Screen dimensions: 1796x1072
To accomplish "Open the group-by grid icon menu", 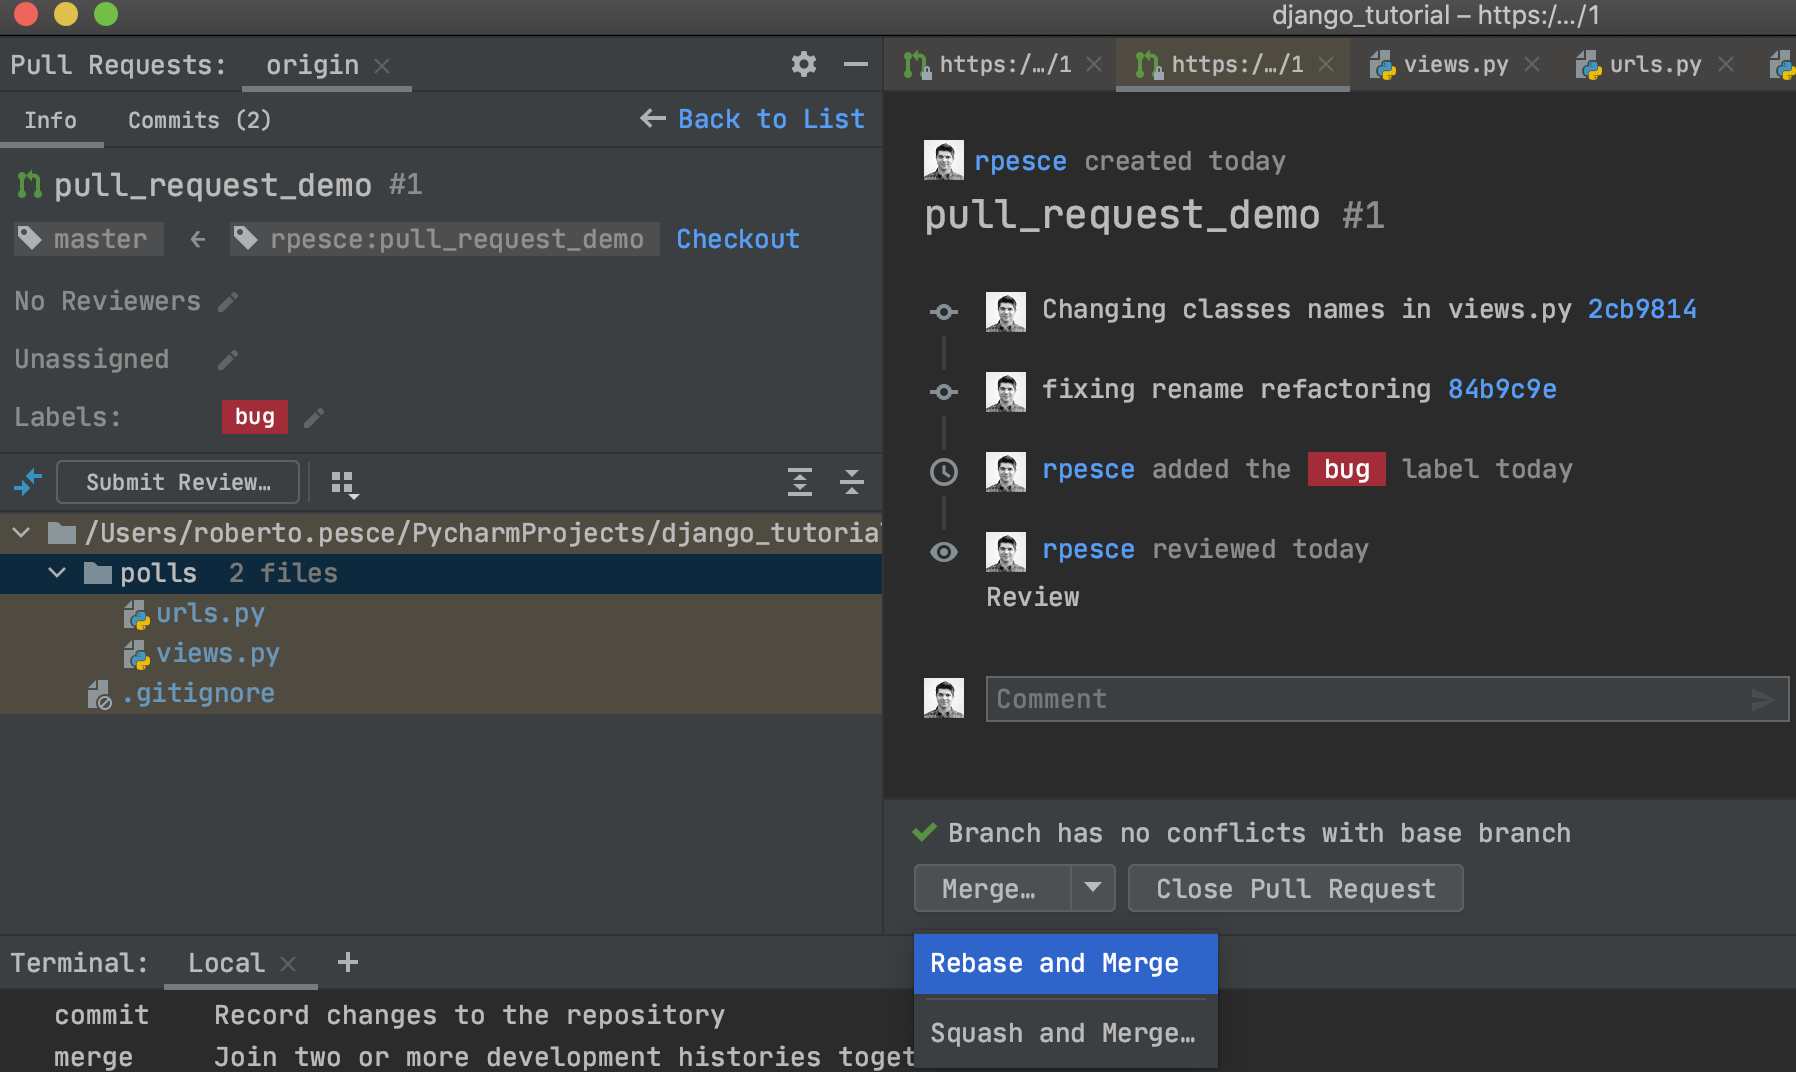I will [344, 484].
